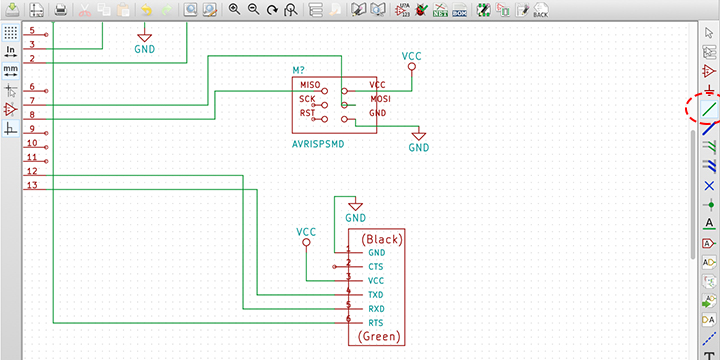Select the ascend/descend hierarchy tool
This screenshot has height=360, width=720.
pyautogui.click(x=709, y=52)
